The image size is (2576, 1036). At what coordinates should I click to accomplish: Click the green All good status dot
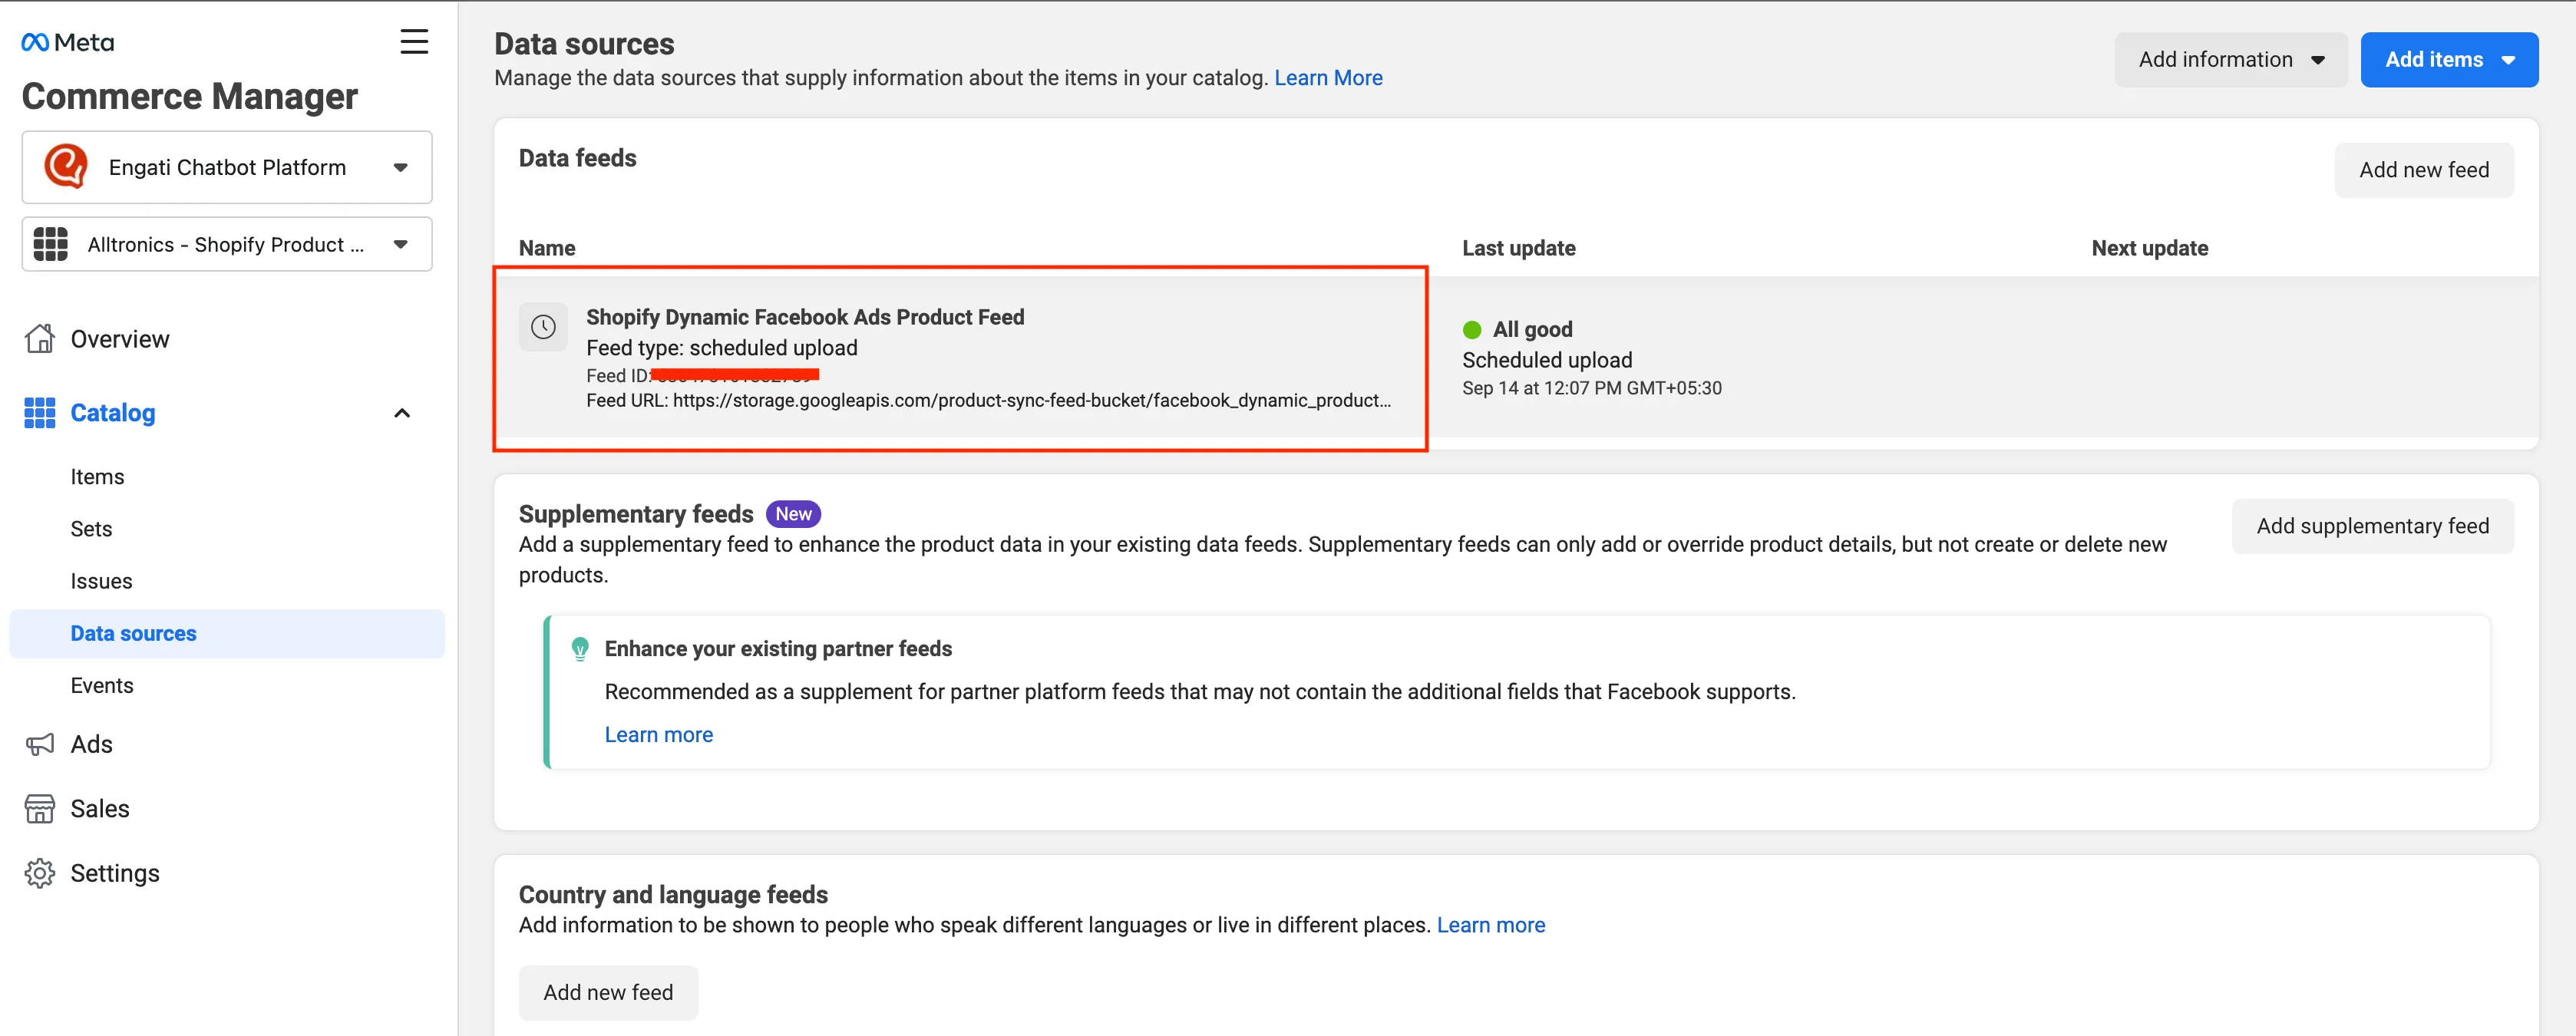click(x=1472, y=330)
